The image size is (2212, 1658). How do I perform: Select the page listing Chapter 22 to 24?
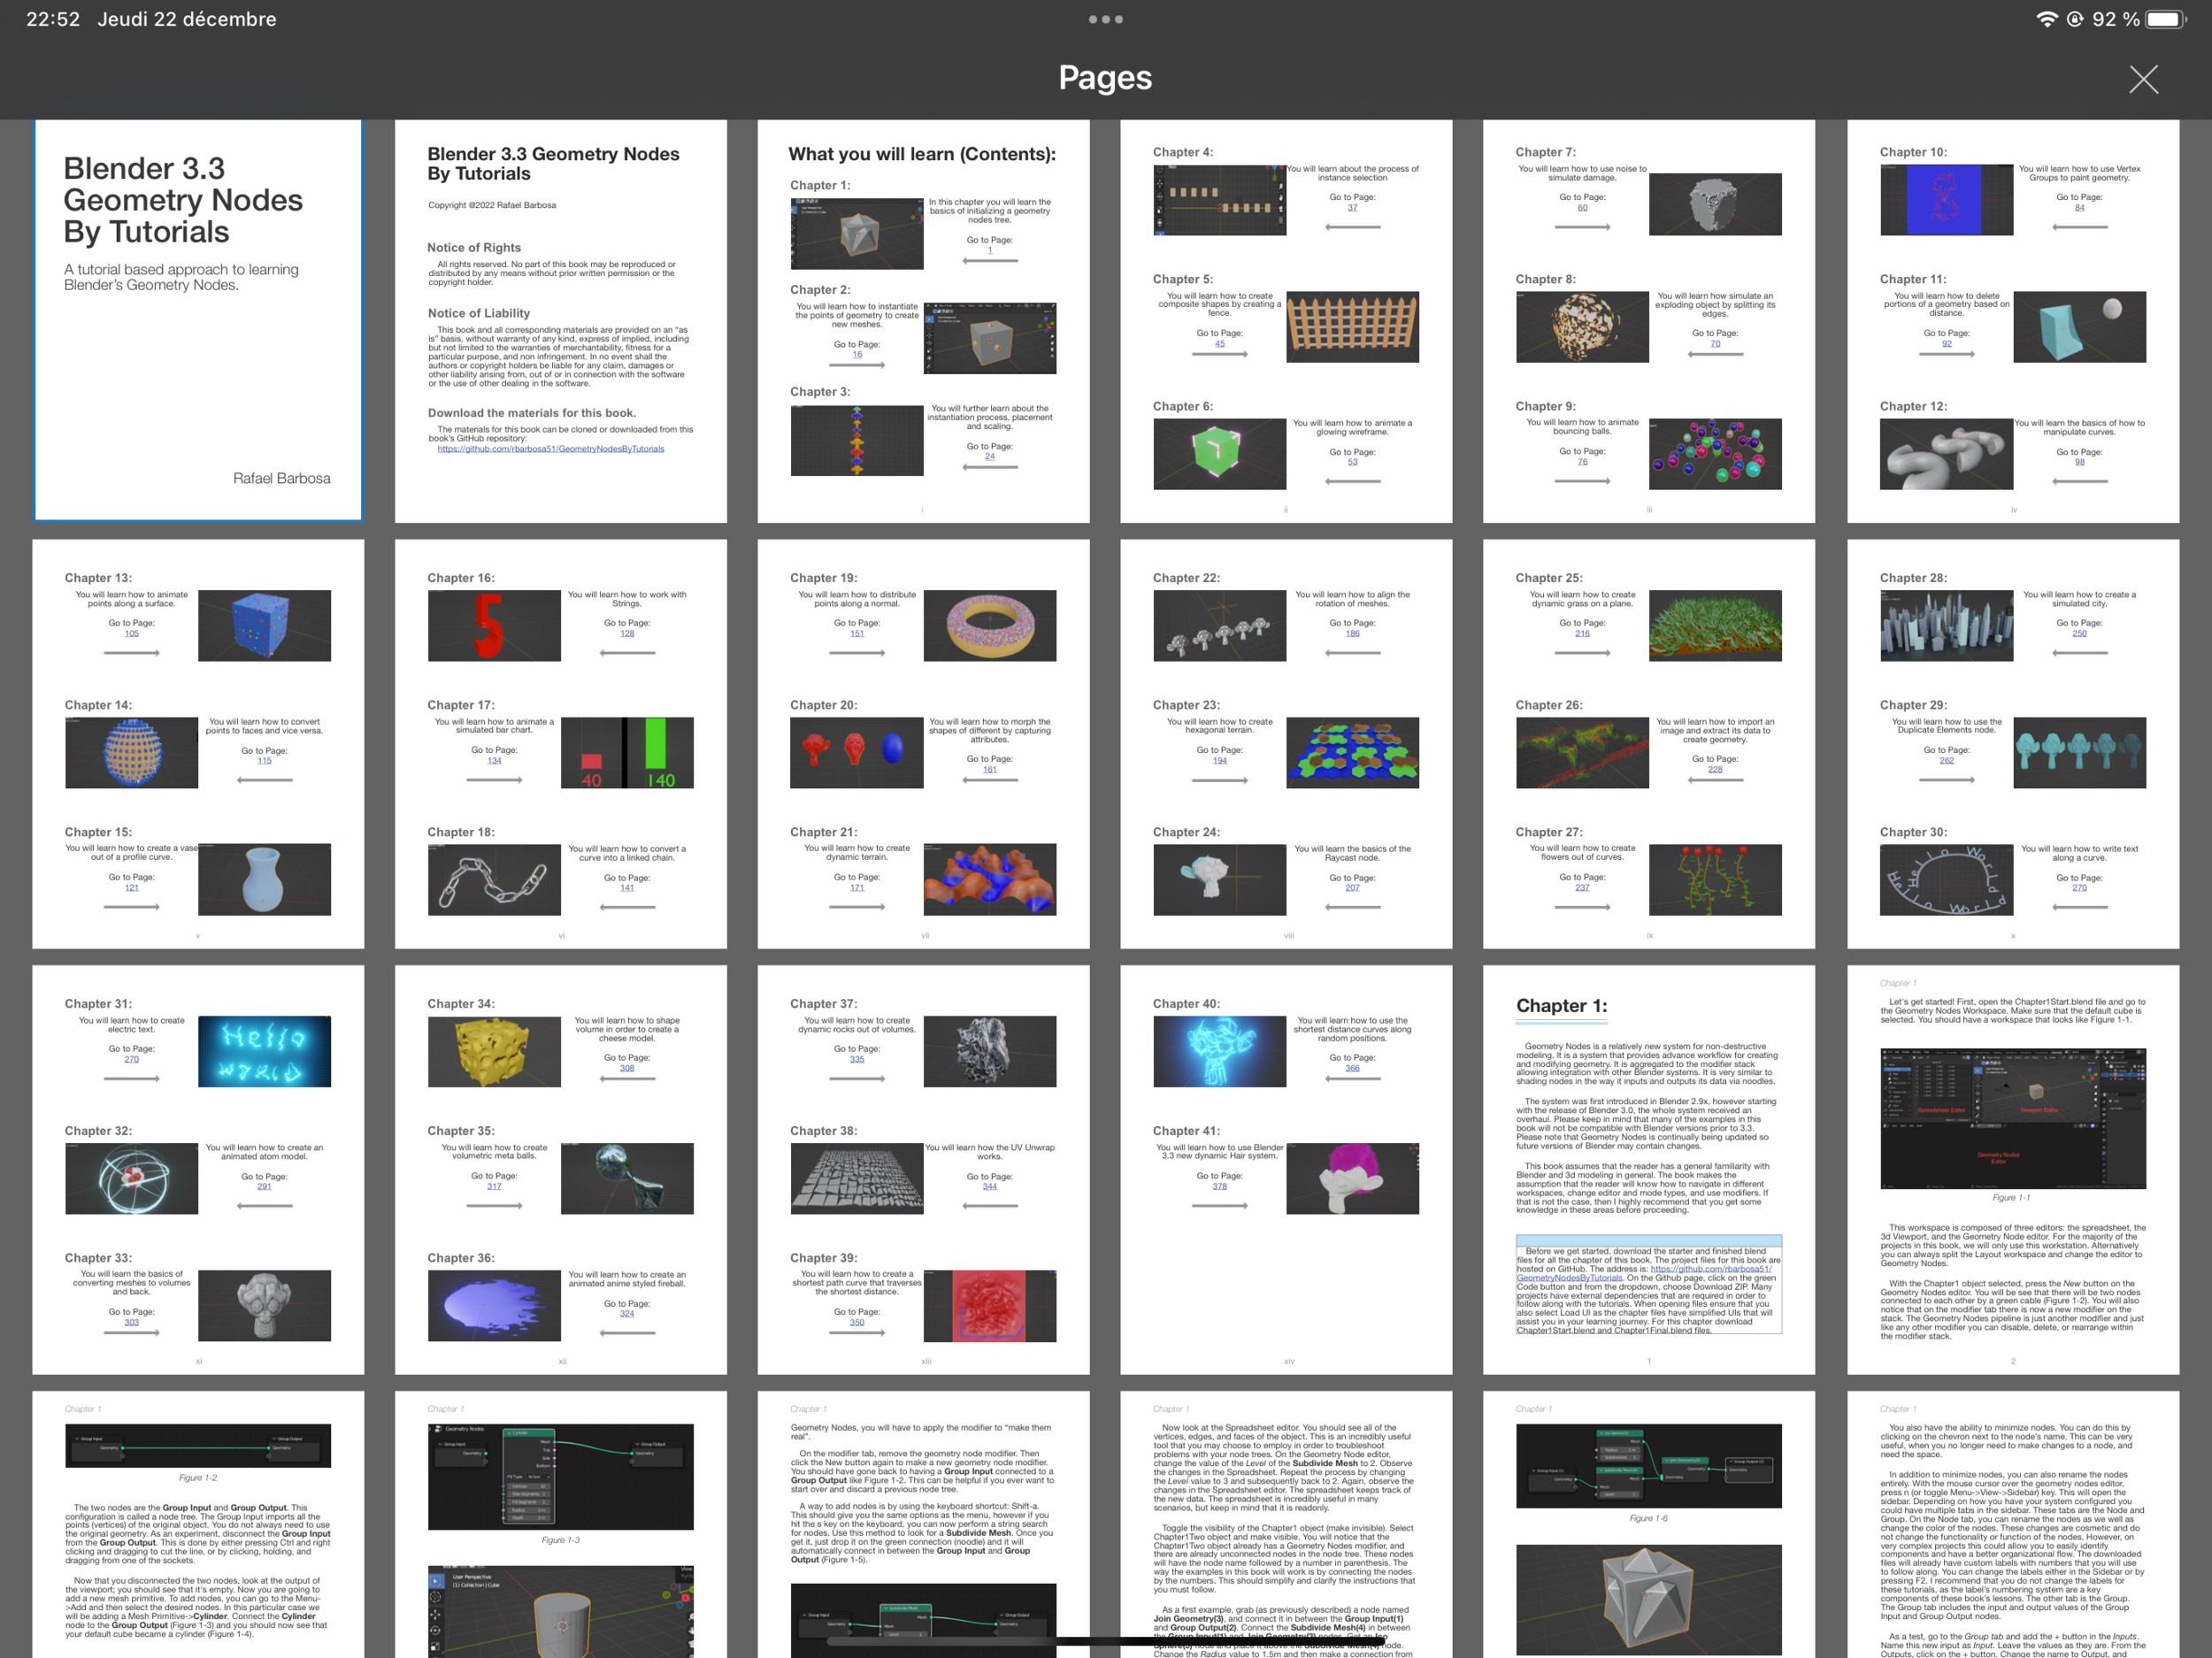pyautogui.click(x=1286, y=744)
